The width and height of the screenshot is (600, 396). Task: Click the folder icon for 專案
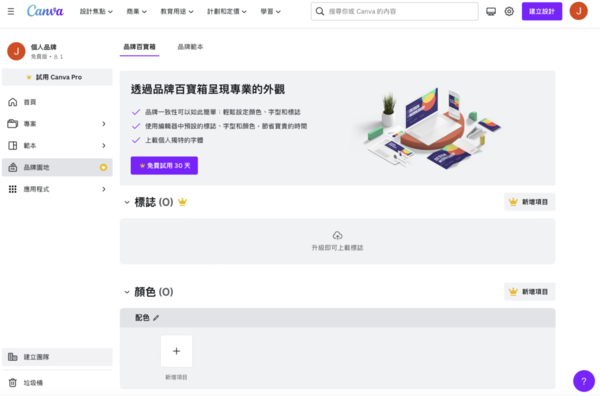coord(13,124)
